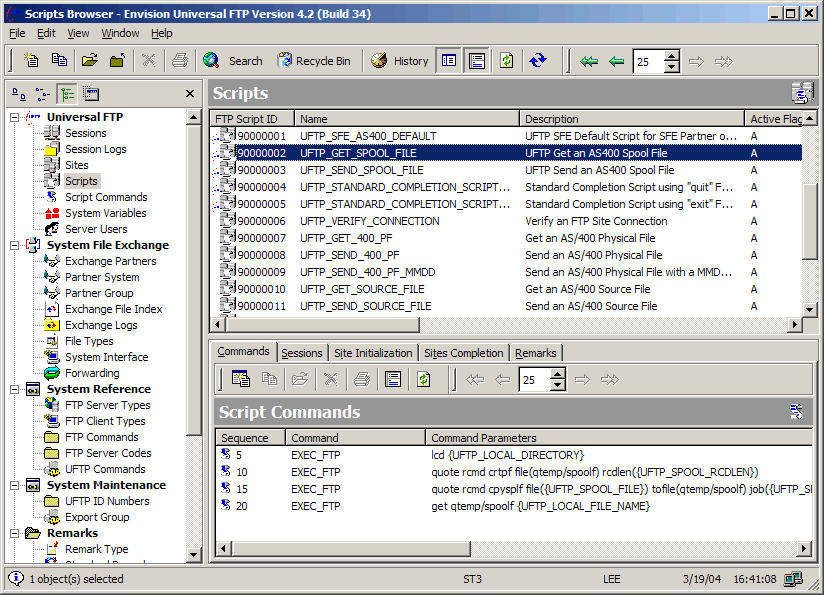Select script row 90000006 UFTP_VERIFY_CONNECTION
Screen dimensions: 824x595
506,221
